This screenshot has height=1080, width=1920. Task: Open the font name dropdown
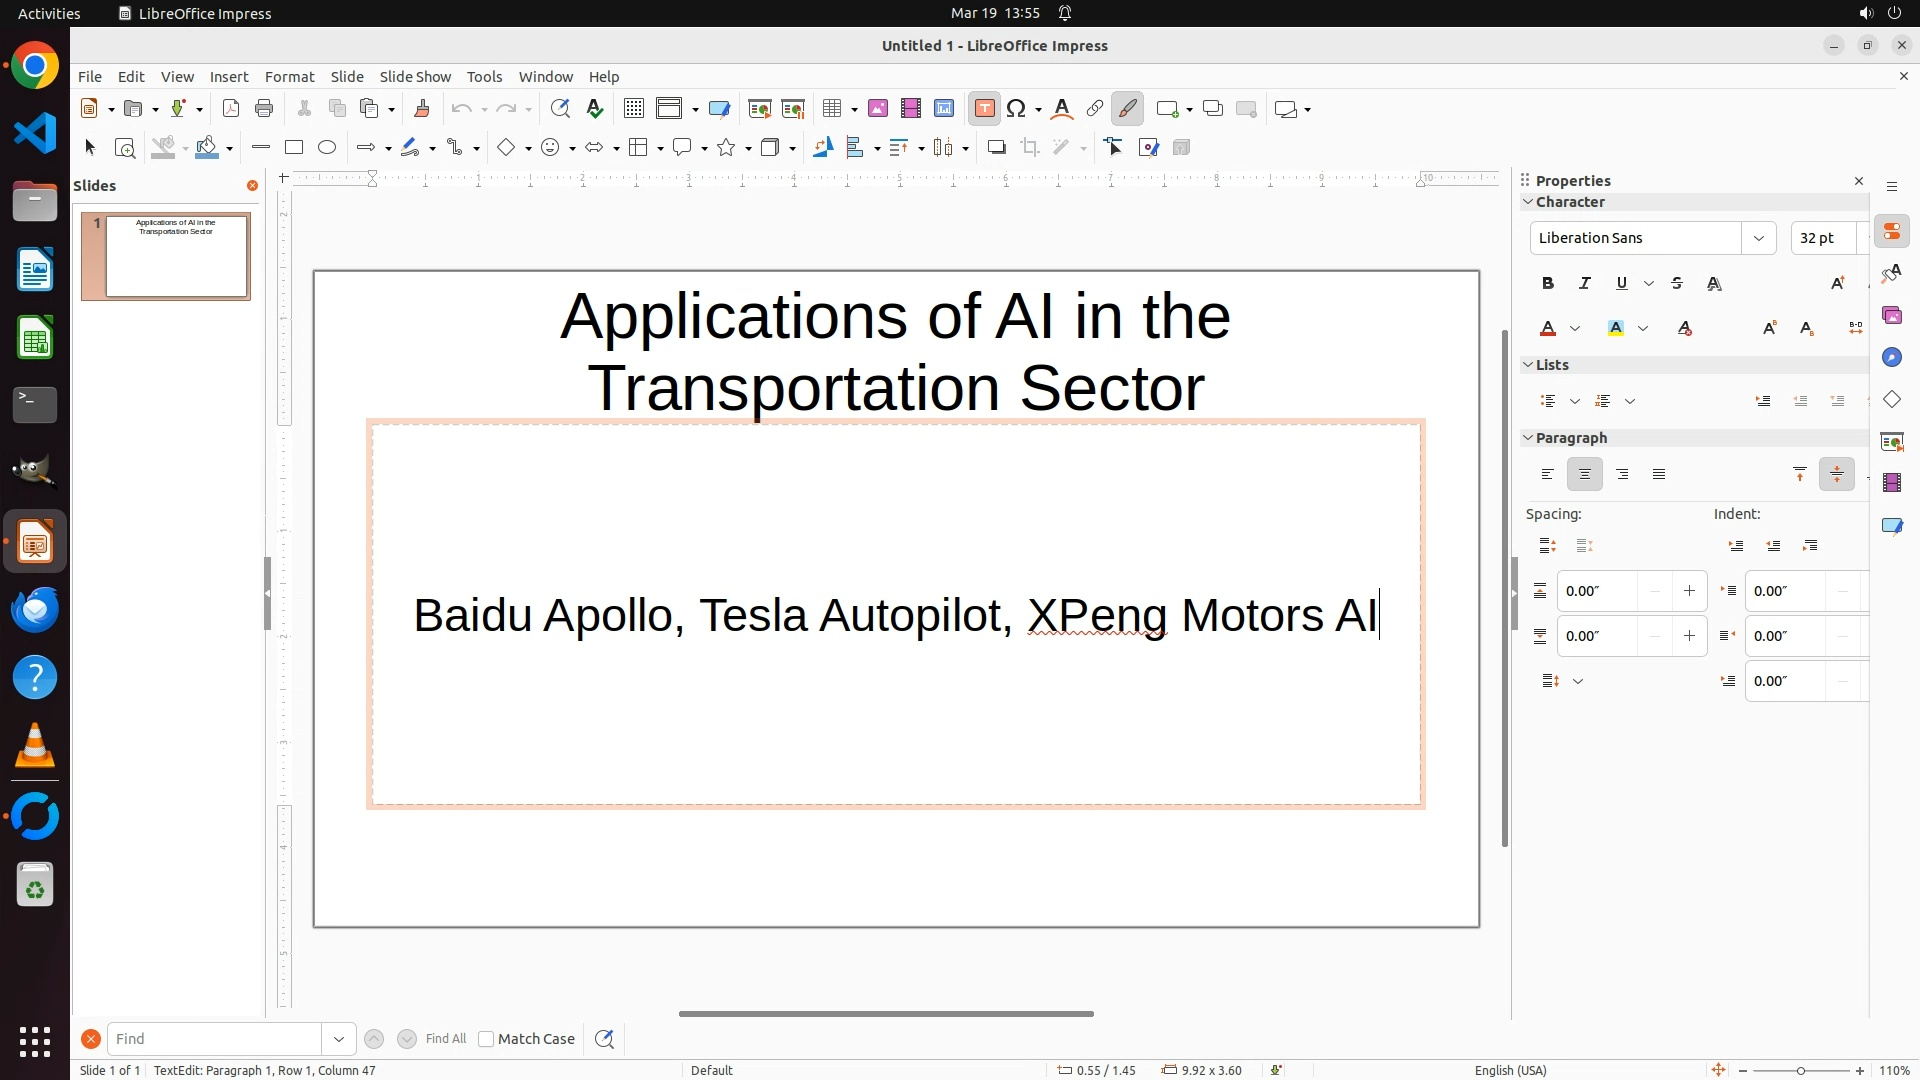pos(1758,238)
